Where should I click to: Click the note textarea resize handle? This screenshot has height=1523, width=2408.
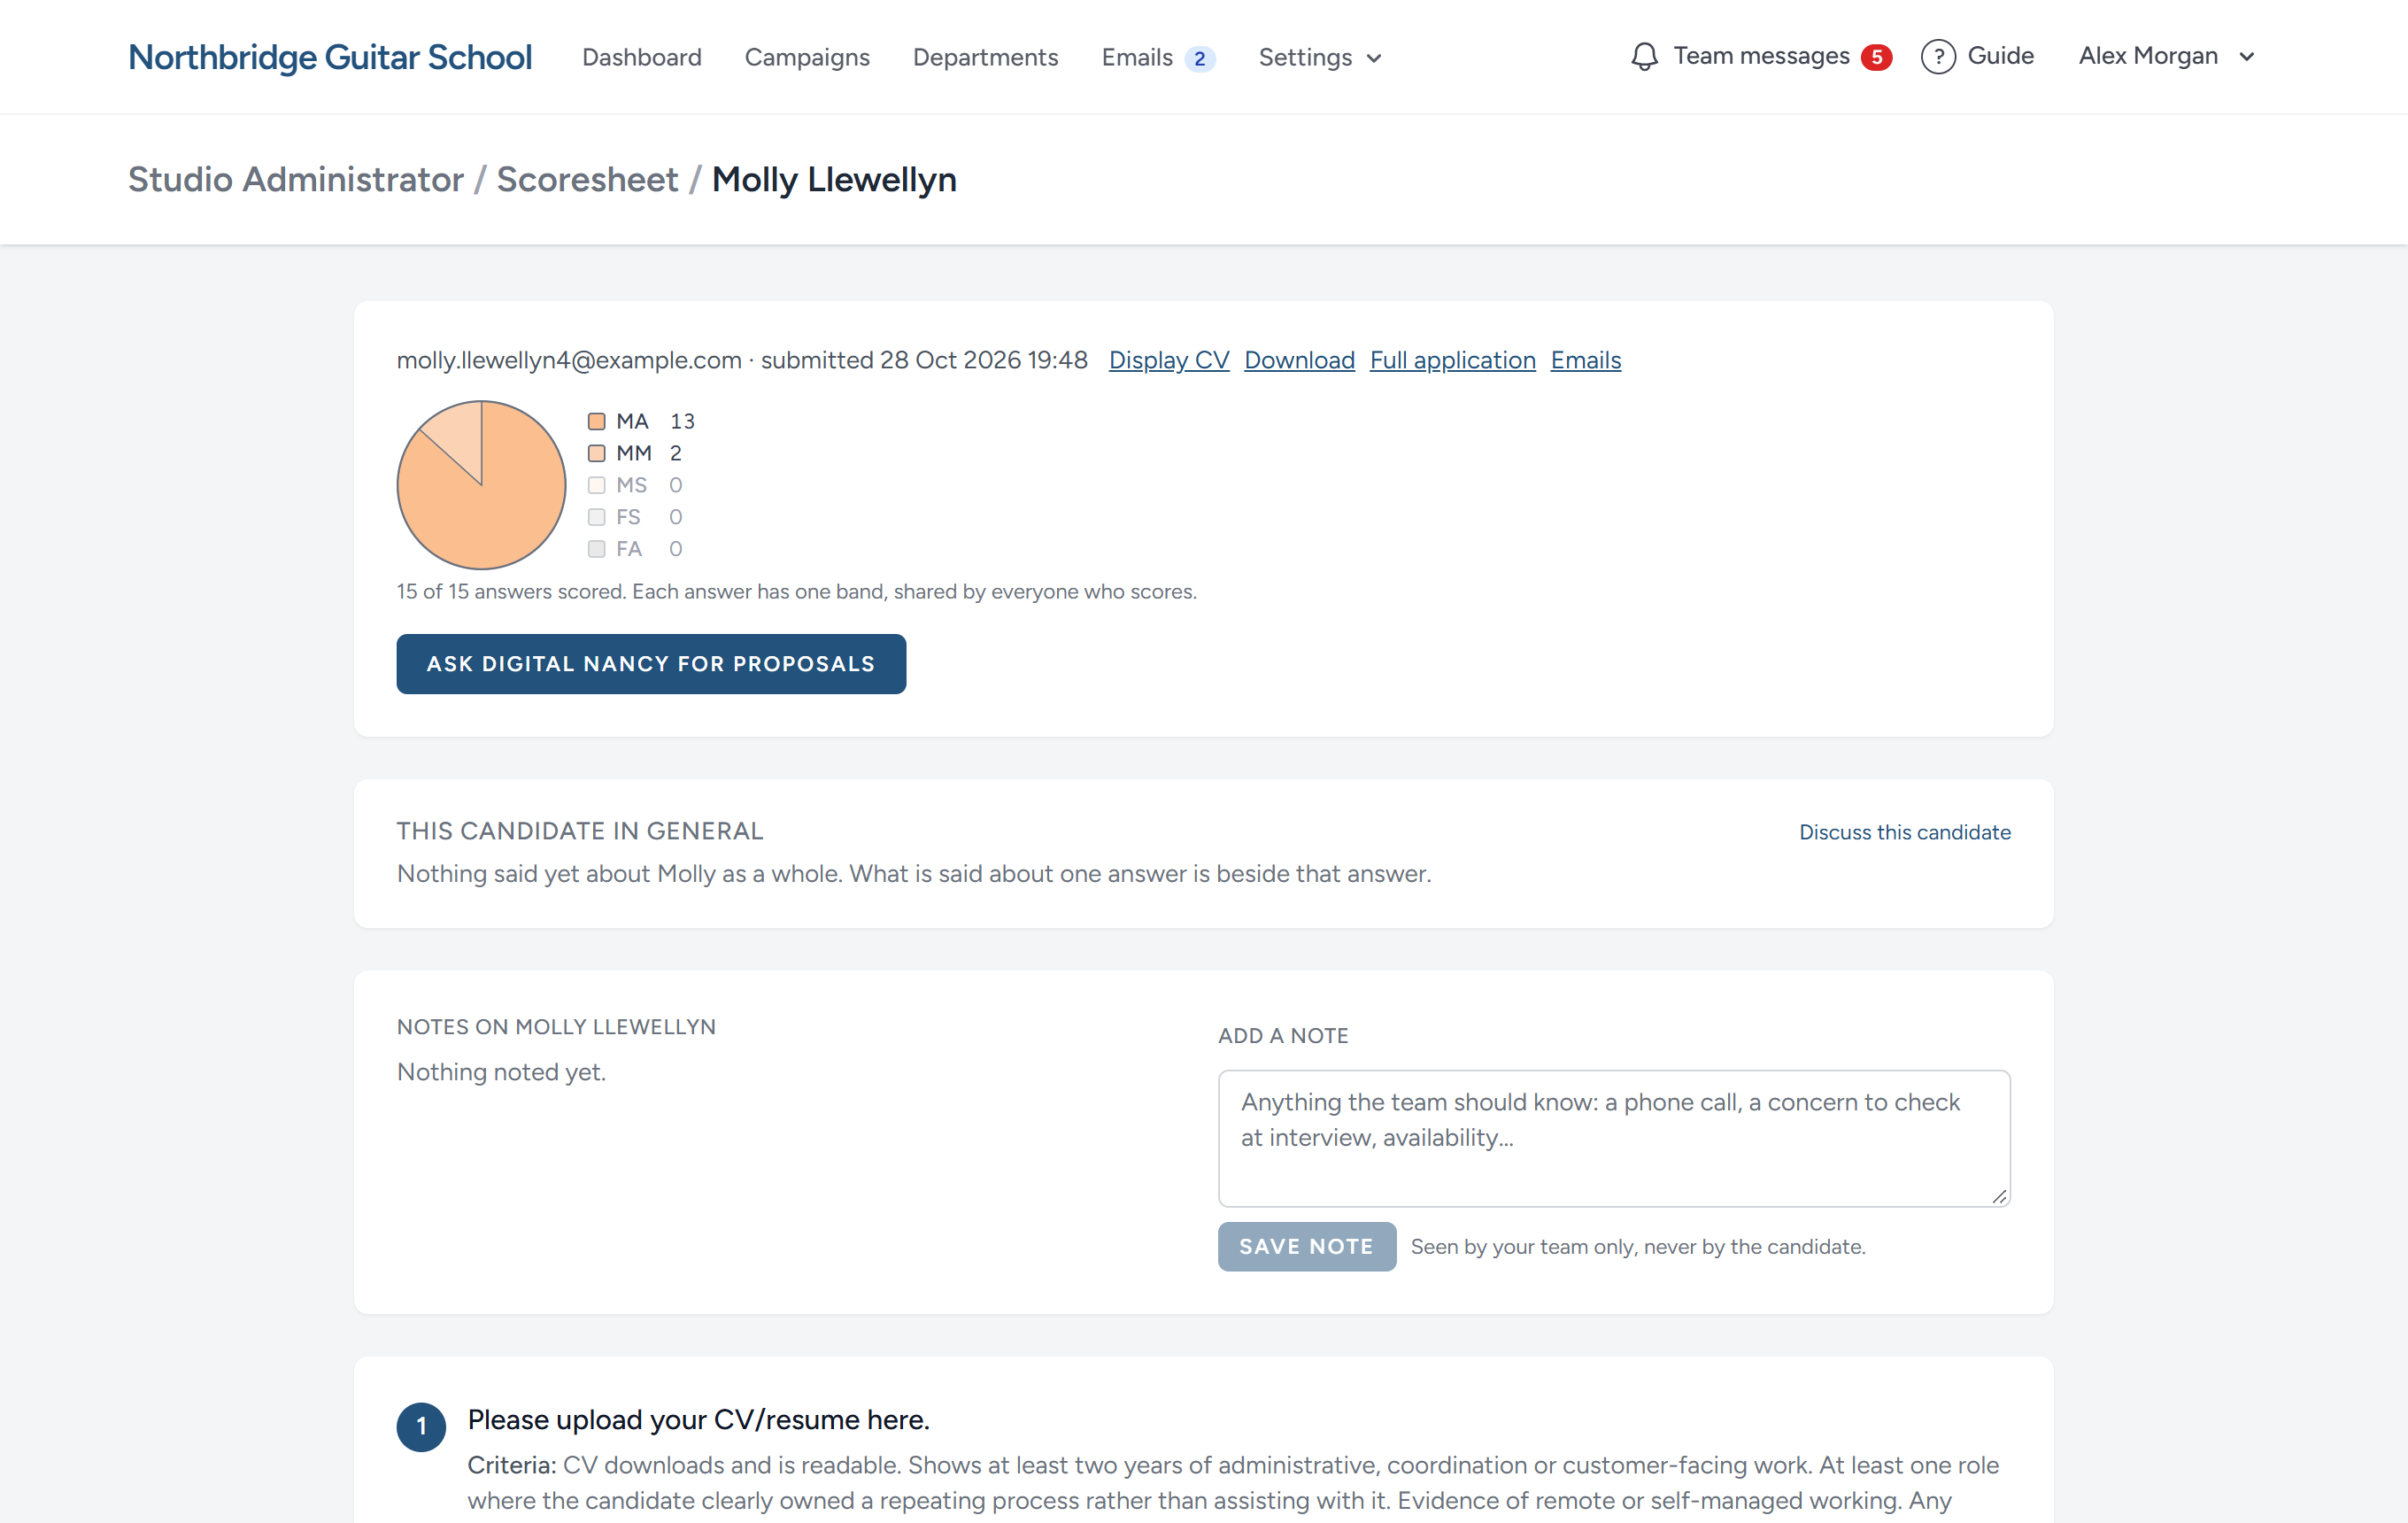tap(1998, 1196)
